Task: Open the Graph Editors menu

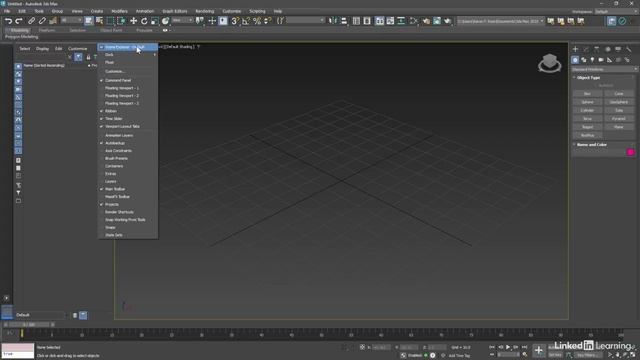Action: (175, 11)
